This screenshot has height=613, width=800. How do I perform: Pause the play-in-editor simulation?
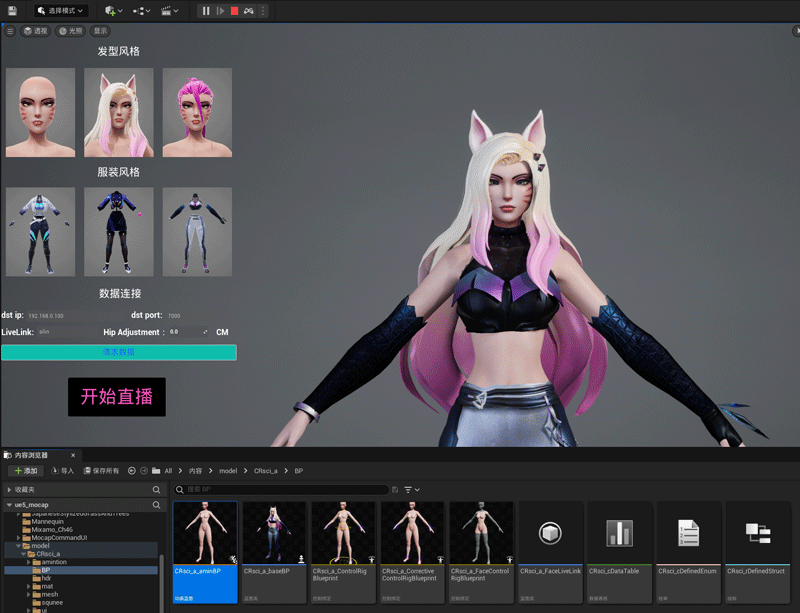(x=206, y=10)
